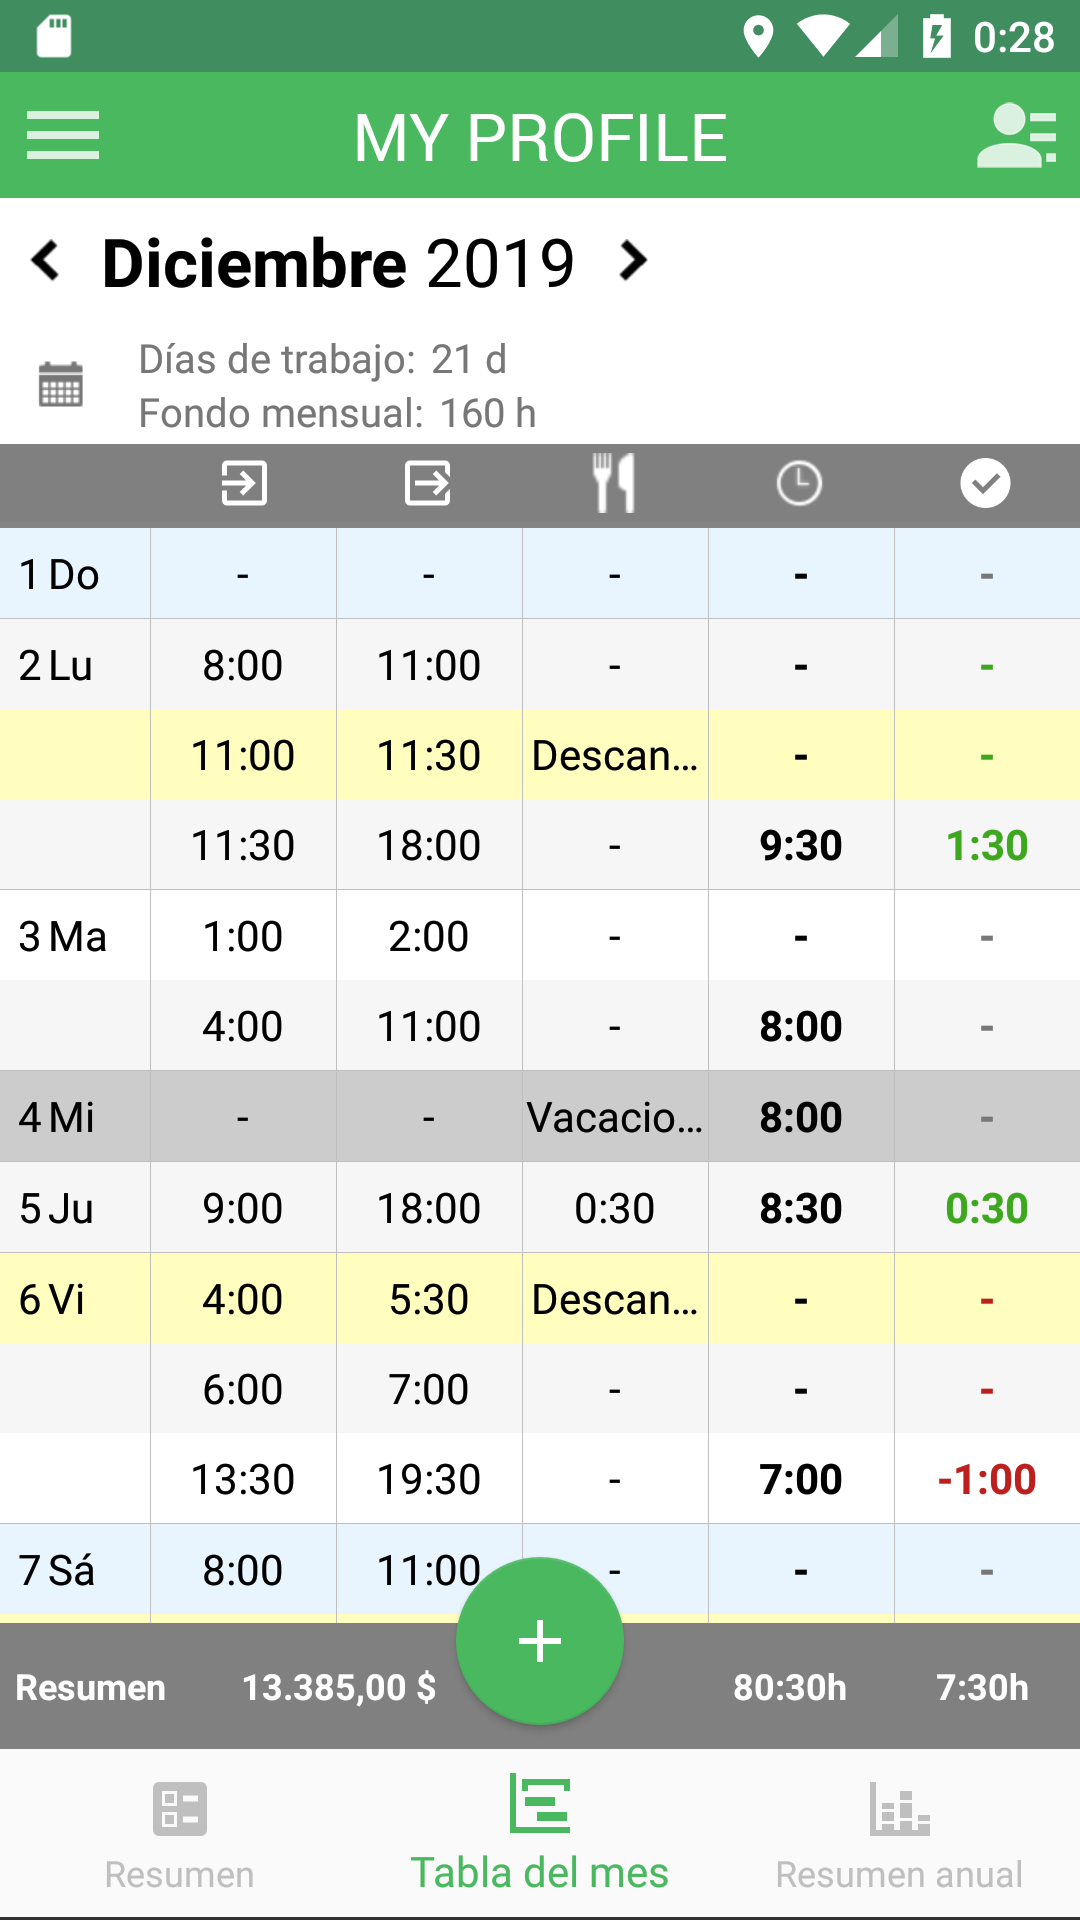
Task: Tap the Fondo mensual: 160 h line
Action: pyautogui.click(x=337, y=413)
